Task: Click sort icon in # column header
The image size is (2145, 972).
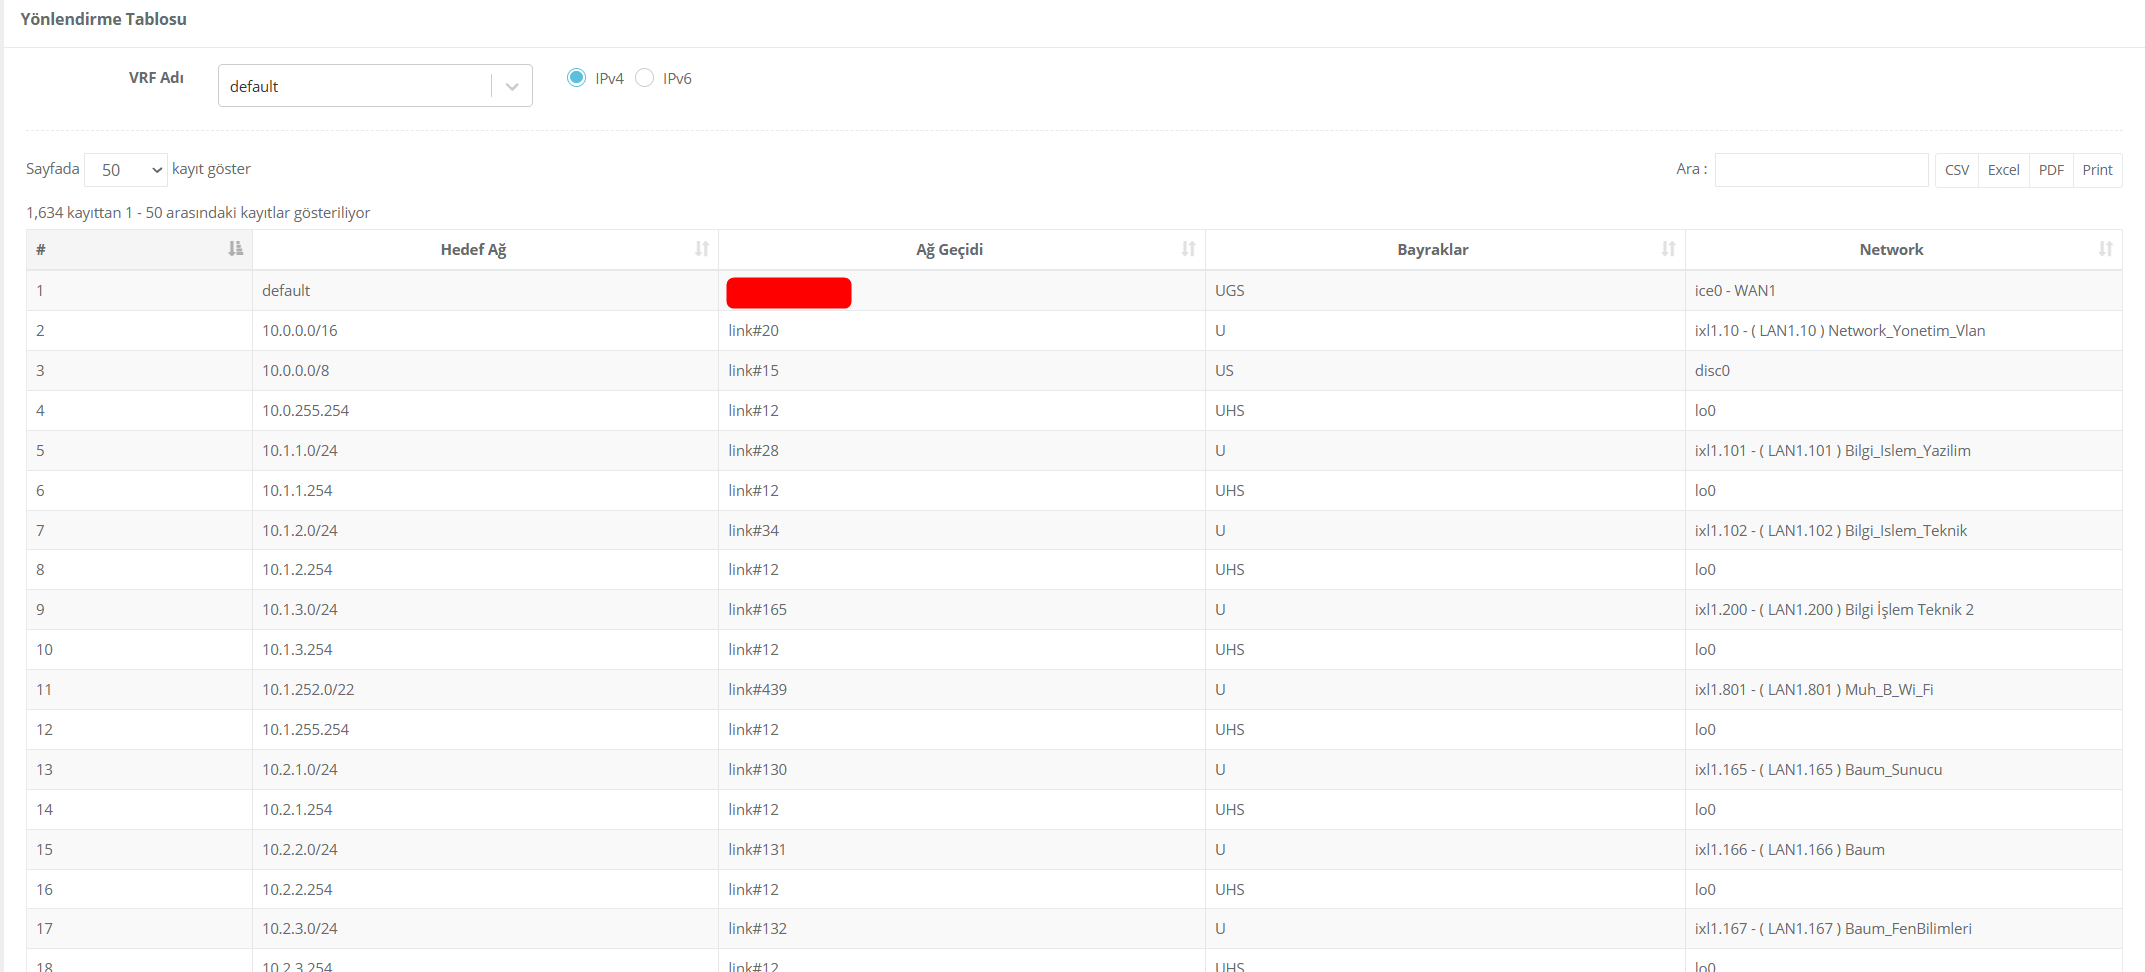Action: point(235,249)
